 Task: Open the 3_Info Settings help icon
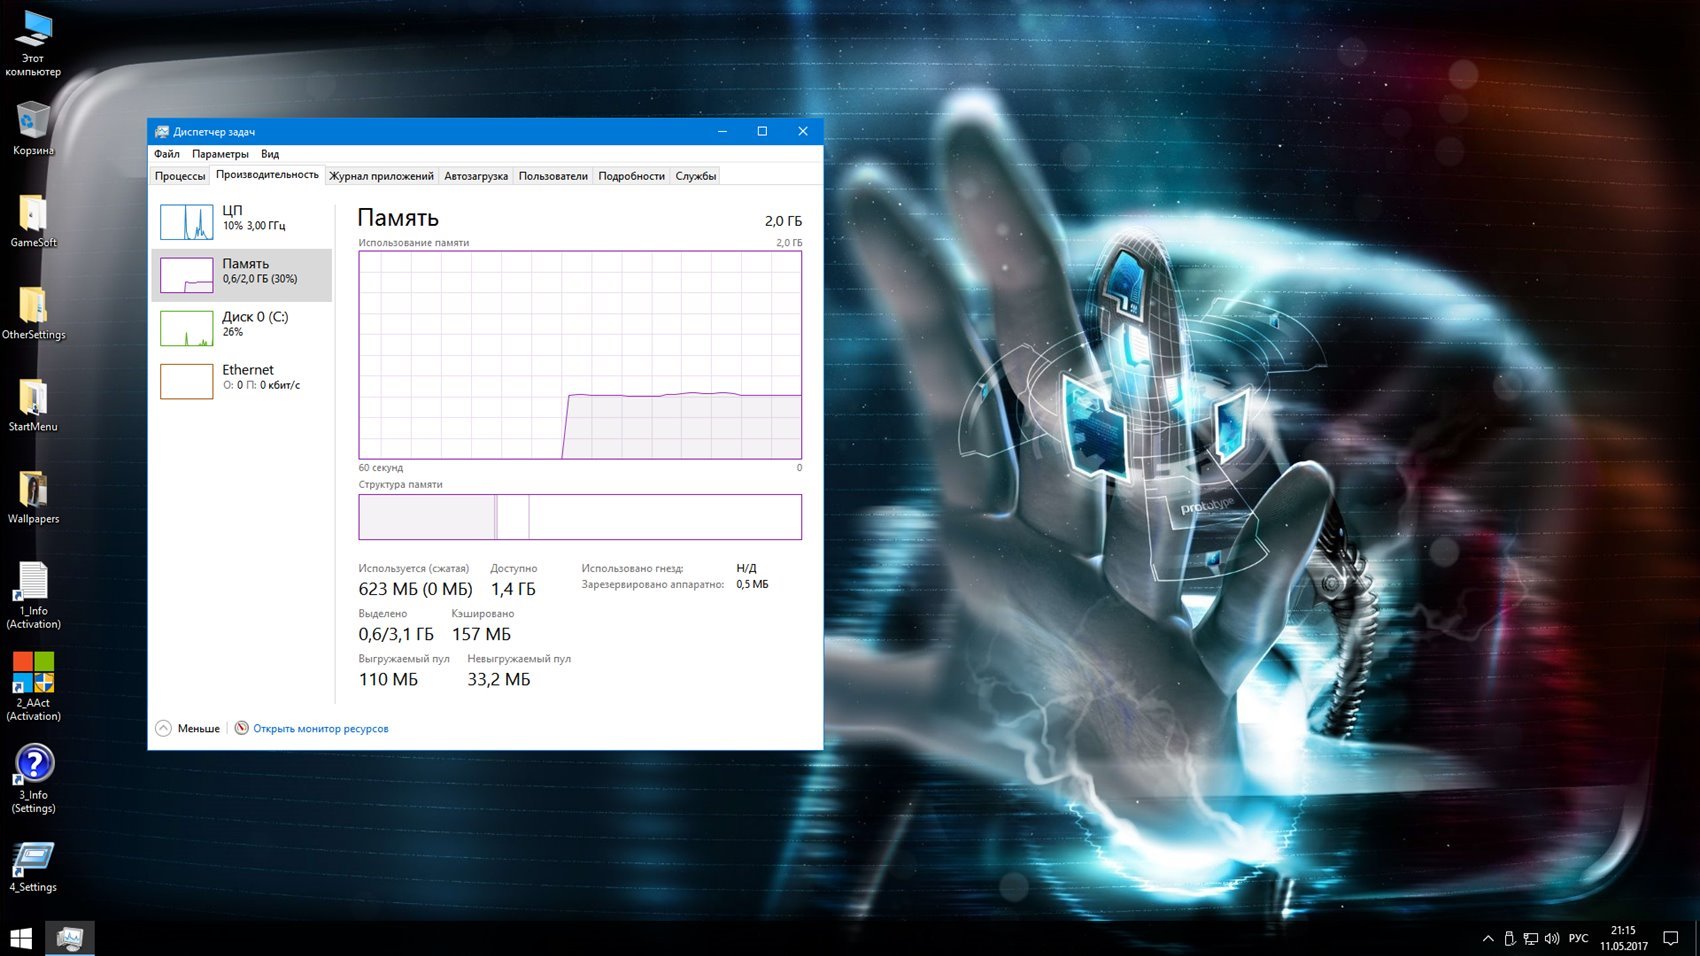(x=33, y=766)
